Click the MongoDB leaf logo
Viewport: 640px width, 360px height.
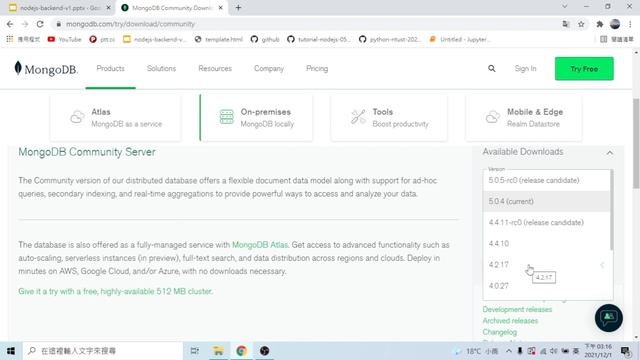click(x=46, y=69)
